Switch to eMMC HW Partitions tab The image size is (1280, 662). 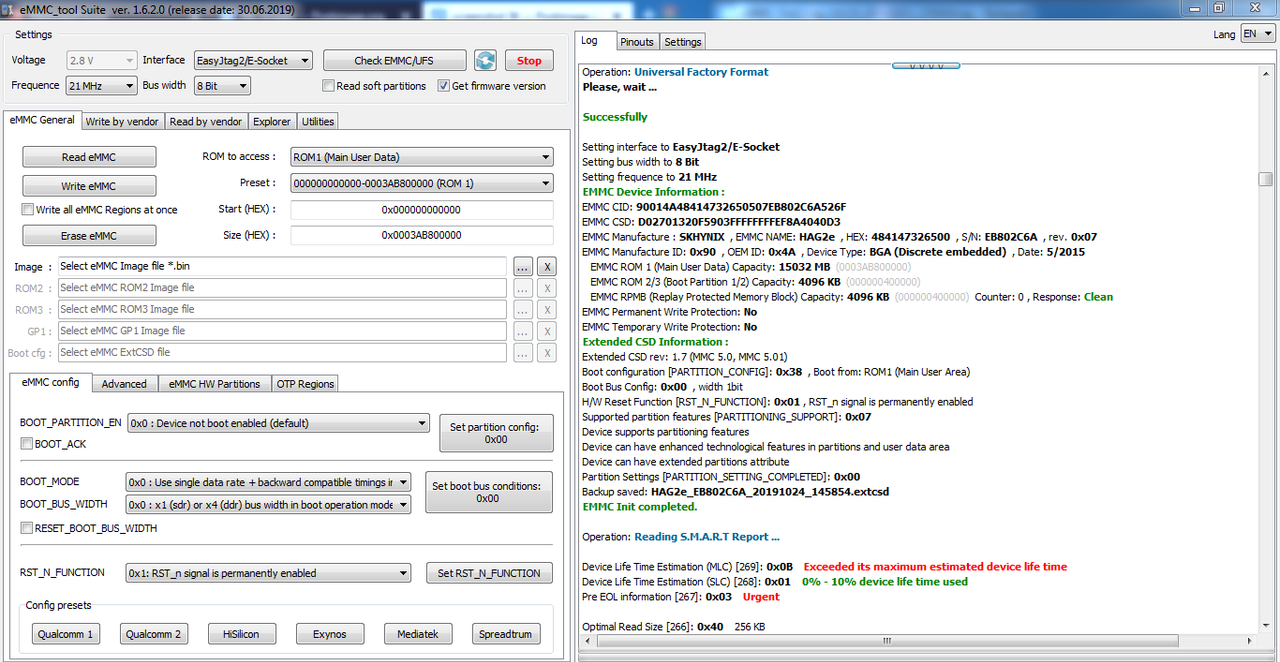214,384
